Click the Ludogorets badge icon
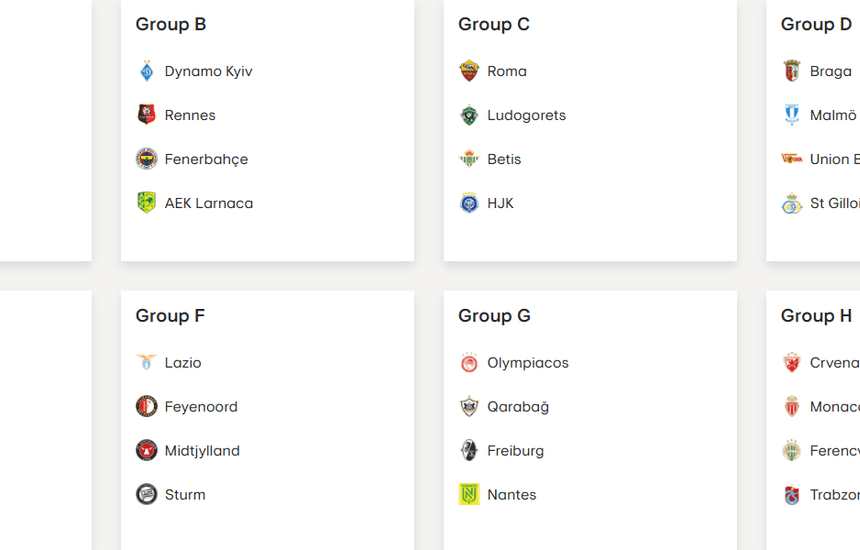 click(x=469, y=115)
